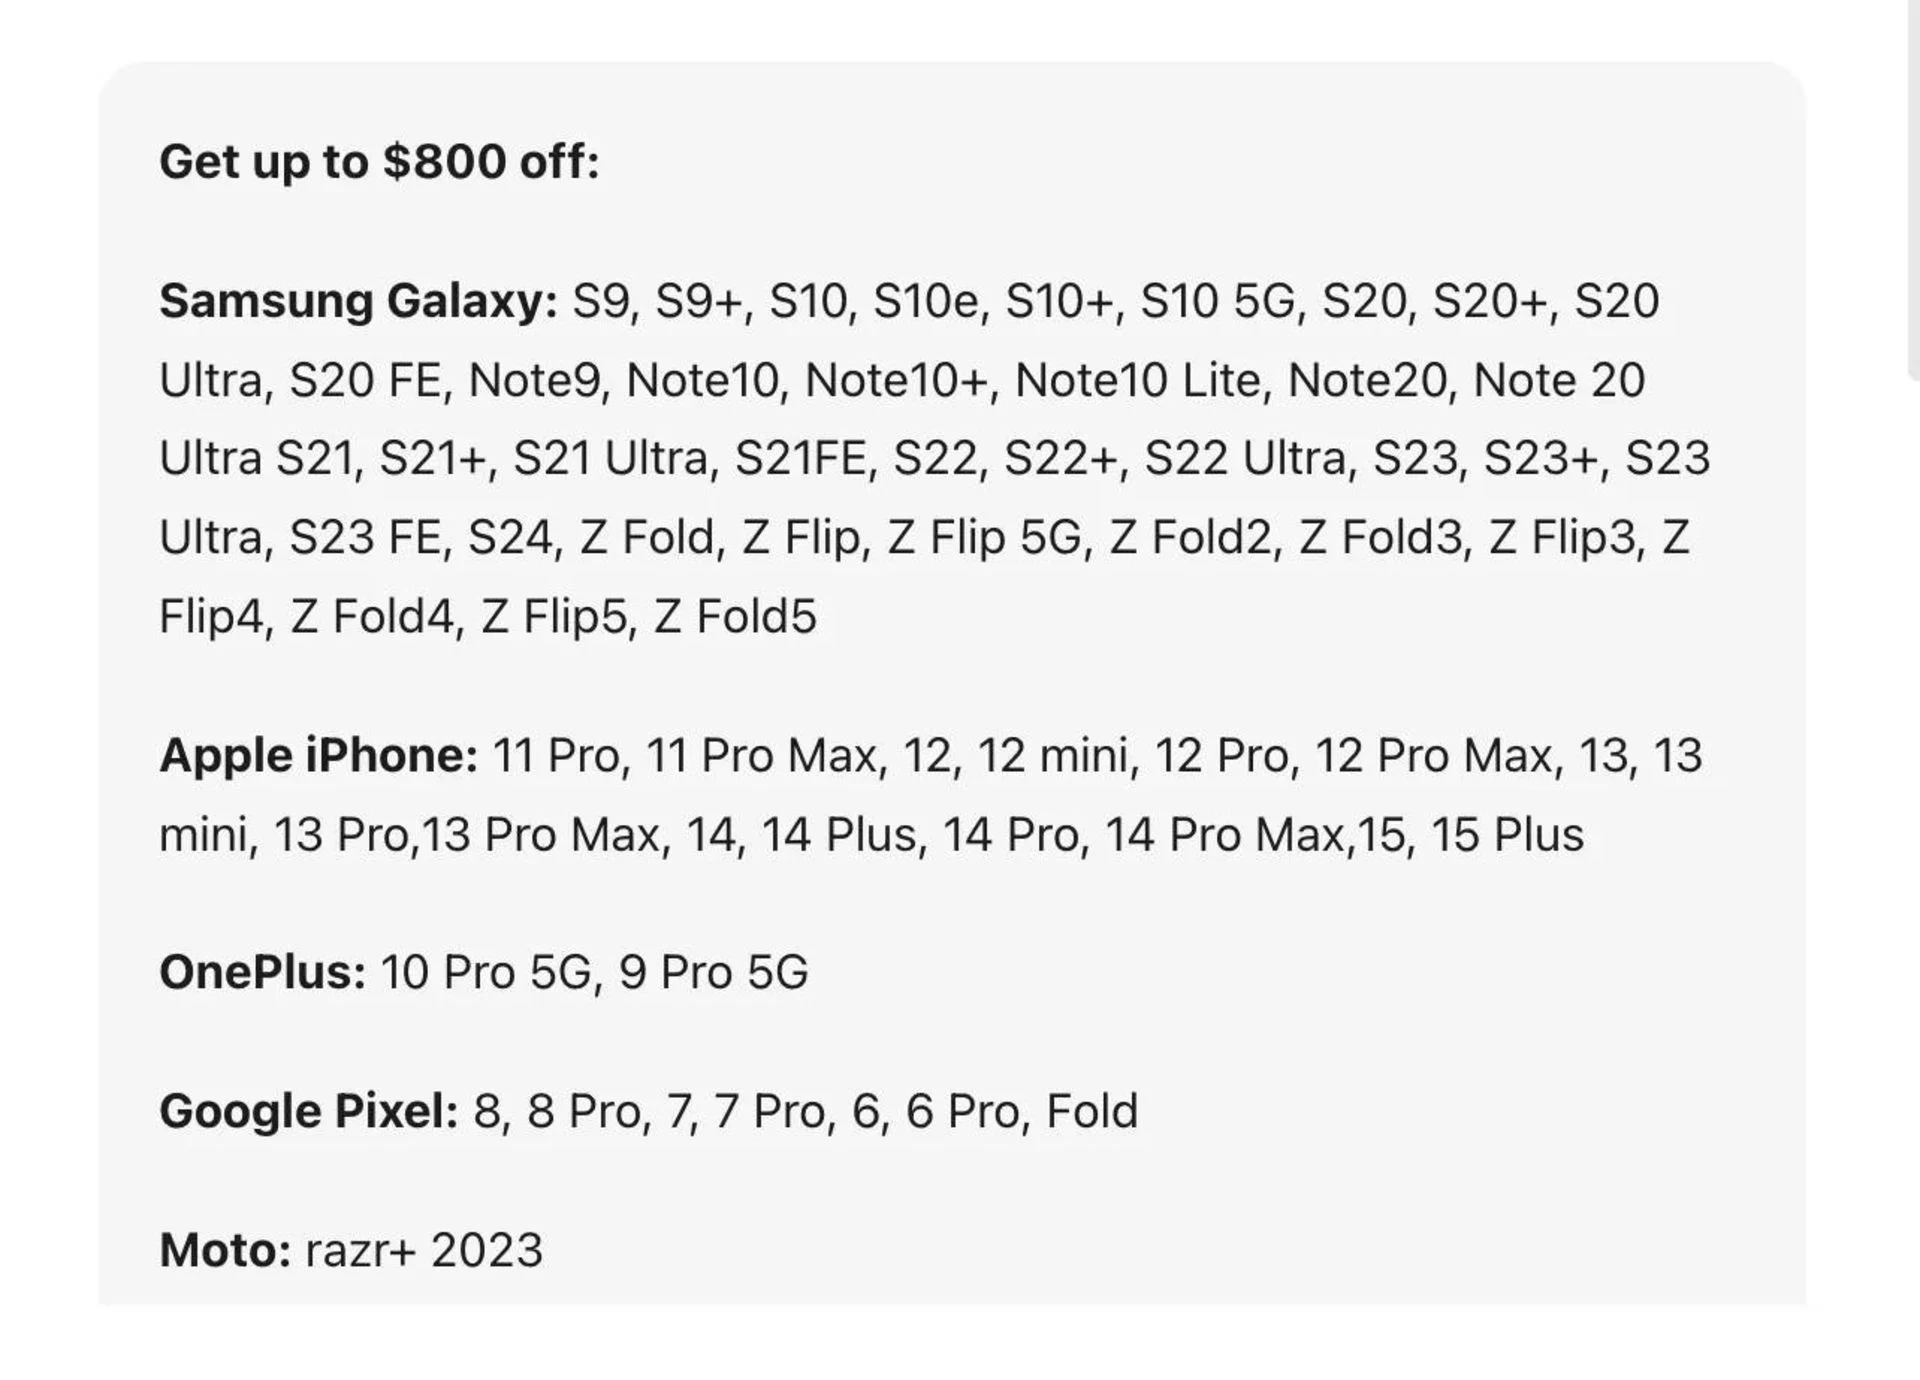Click the "S21FE" model text
Screen dimensions: 1920x1380
click(x=800, y=458)
